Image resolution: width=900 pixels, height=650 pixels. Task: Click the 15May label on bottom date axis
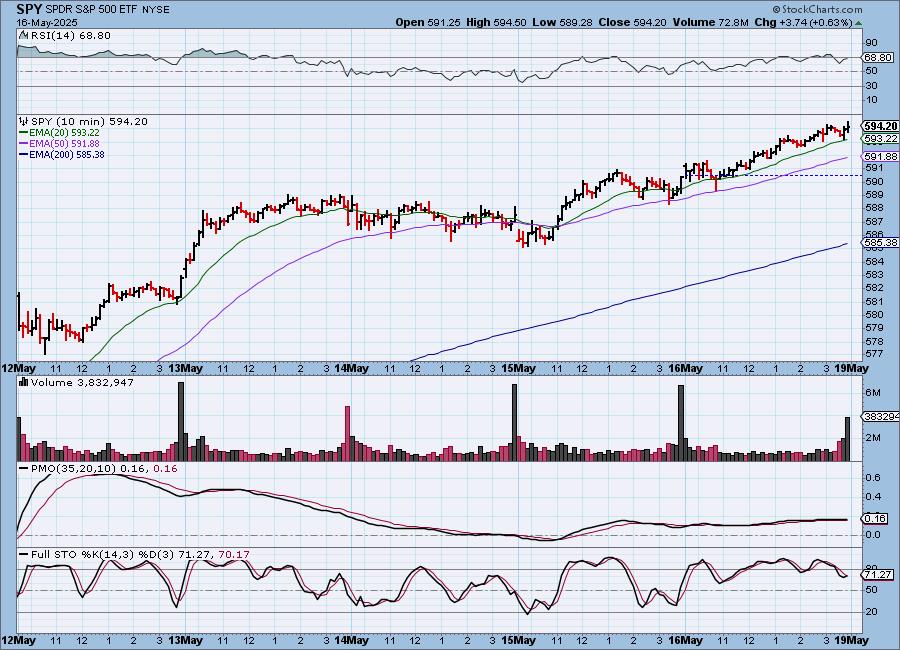[518, 640]
